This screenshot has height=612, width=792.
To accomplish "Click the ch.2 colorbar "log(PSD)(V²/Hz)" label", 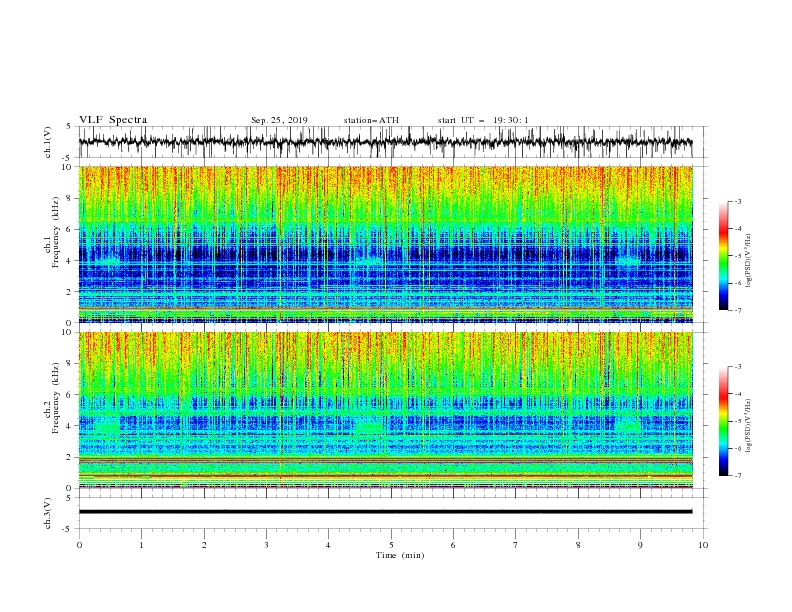I will pyautogui.click(x=748, y=425).
